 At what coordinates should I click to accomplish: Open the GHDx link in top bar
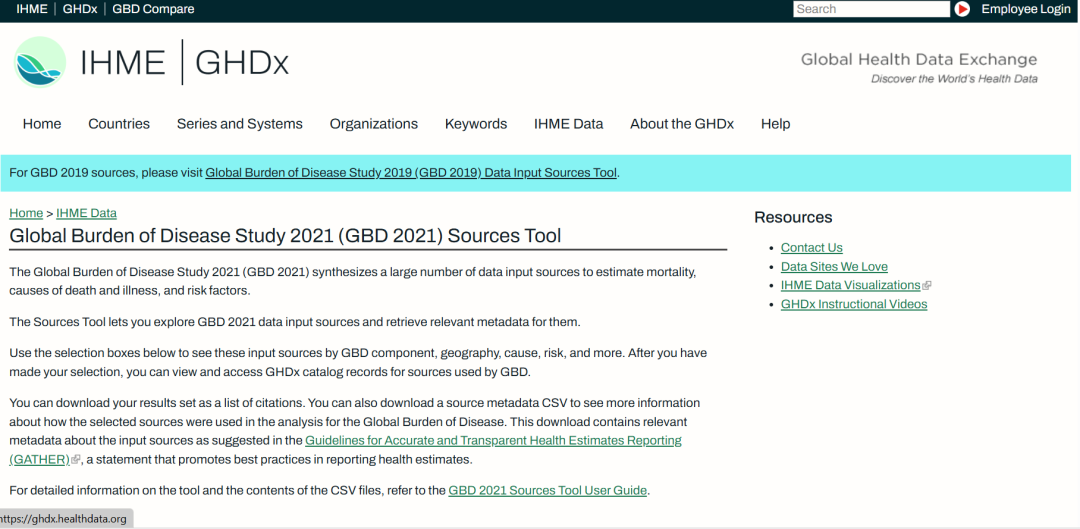(x=81, y=9)
